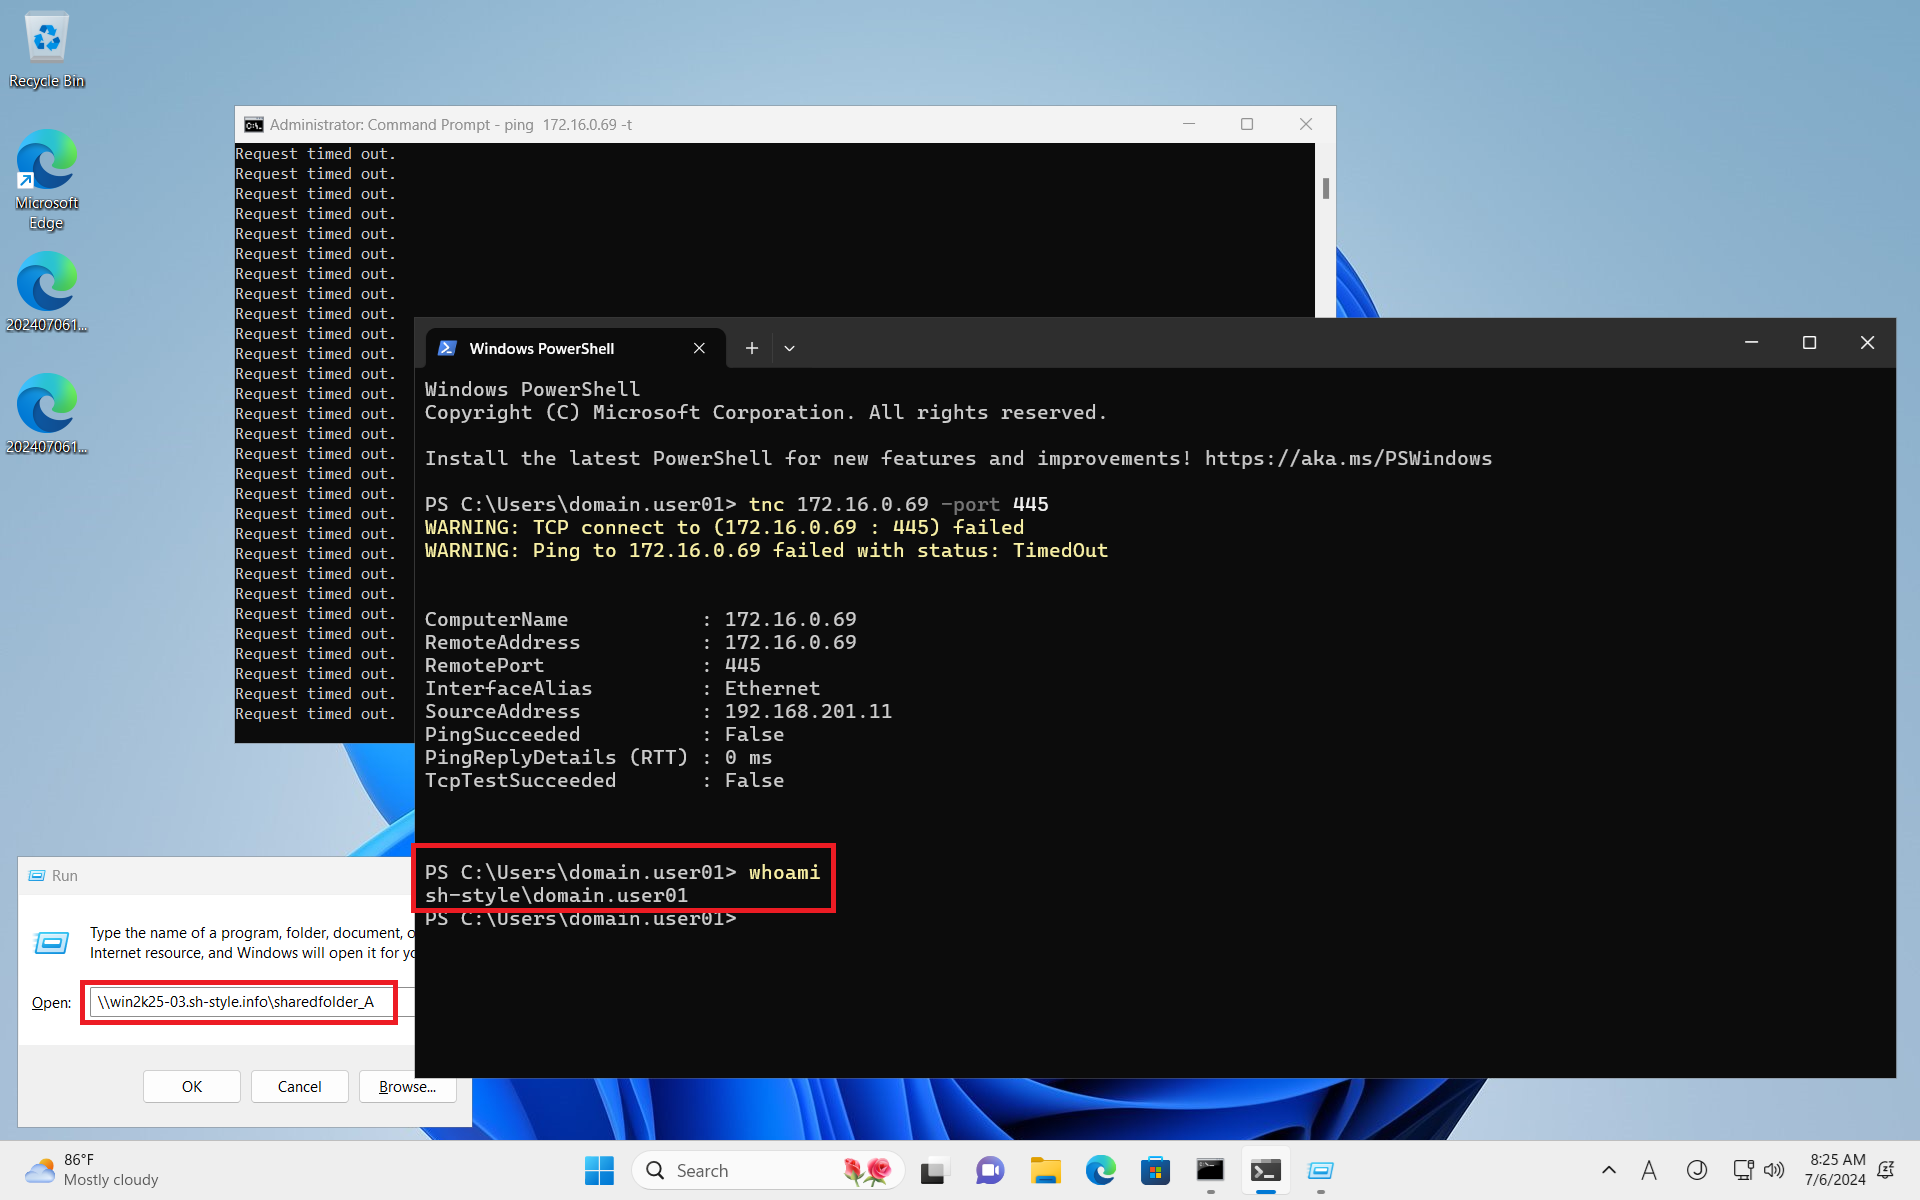Click the Start button
1920x1200 pixels.
click(x=598, y=1170)
